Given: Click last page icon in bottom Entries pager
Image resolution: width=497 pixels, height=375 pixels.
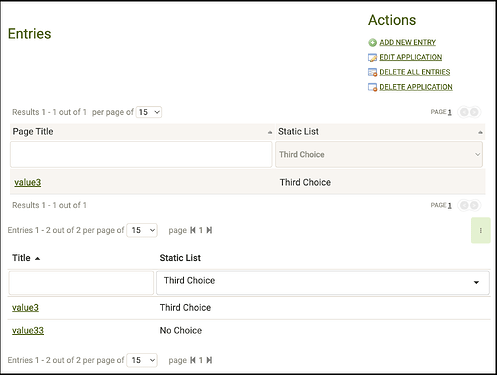Looking at the screenshot, I should [209, 360].
